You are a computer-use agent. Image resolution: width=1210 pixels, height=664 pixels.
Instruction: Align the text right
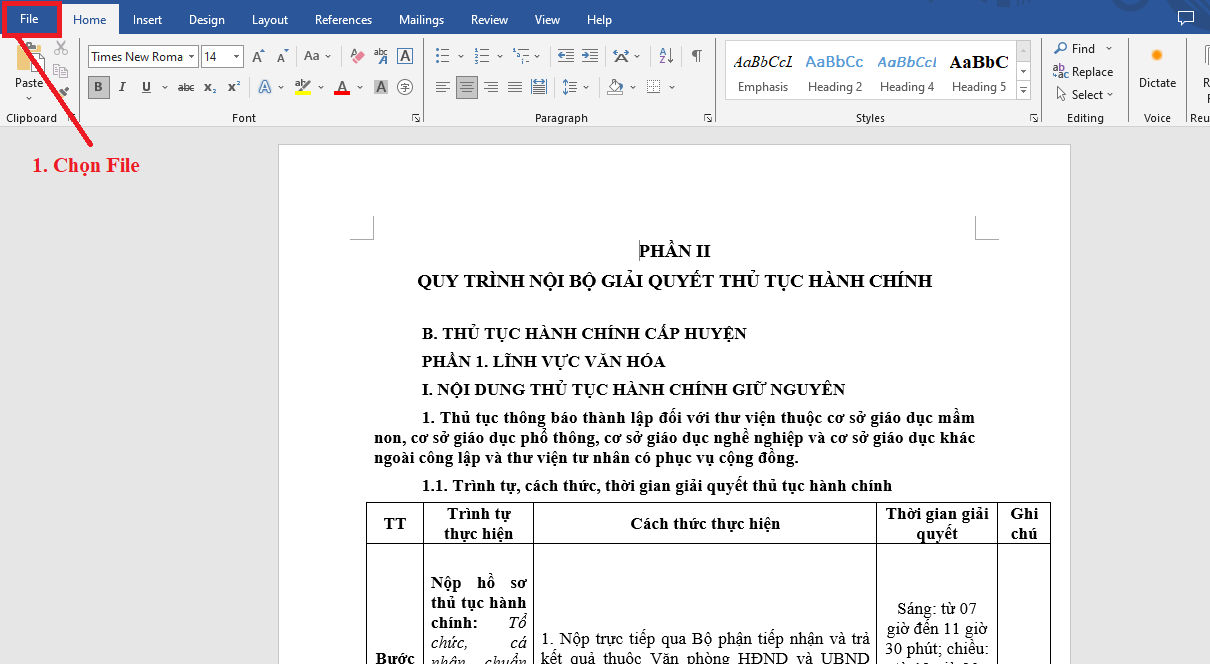pyautogui.click(x=491, y=87)
